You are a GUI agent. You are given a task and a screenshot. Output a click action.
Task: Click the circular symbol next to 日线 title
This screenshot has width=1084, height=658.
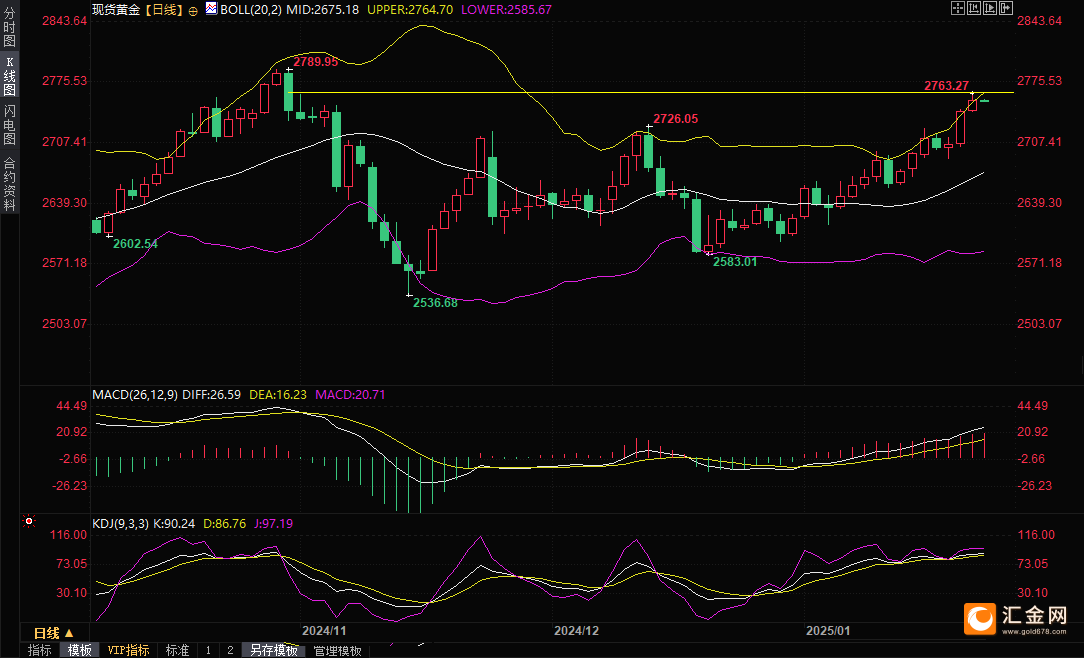(x=193, y=10)
